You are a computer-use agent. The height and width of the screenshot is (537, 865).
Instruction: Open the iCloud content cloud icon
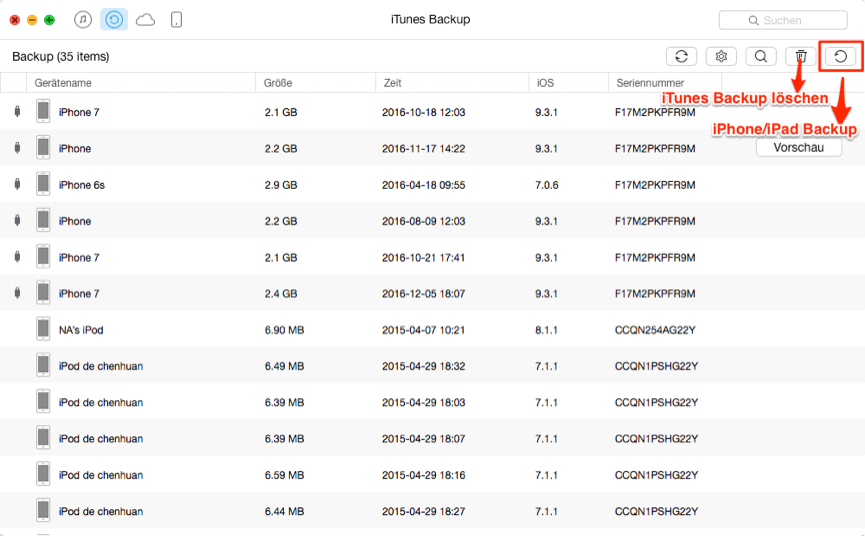click(x=145, y=20)
